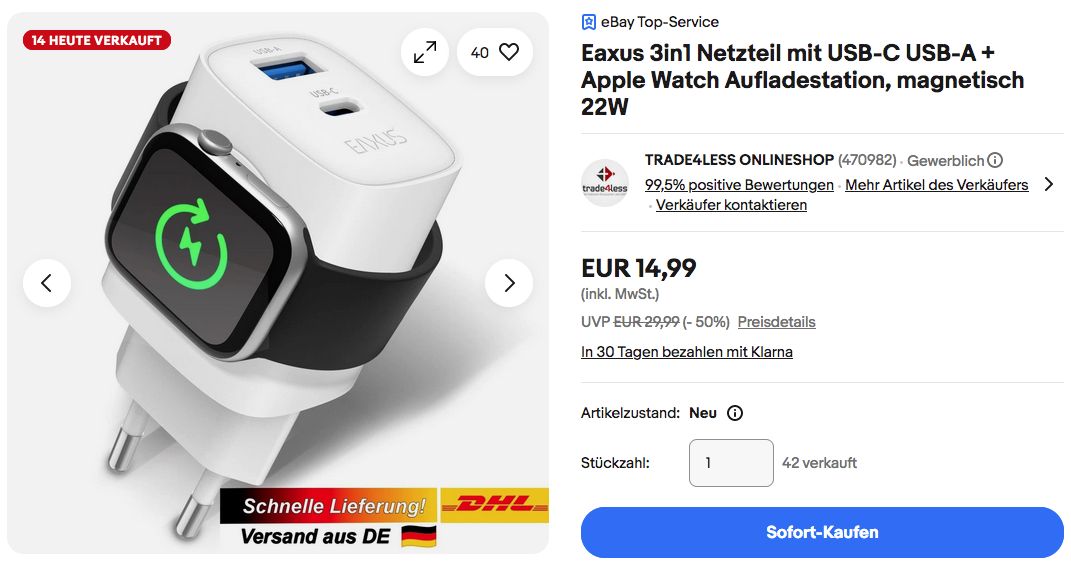This screenshot has width=1071, height=563.
Task: Click the eBay Top-Service badge icon
Action: (x=588, y=22)
